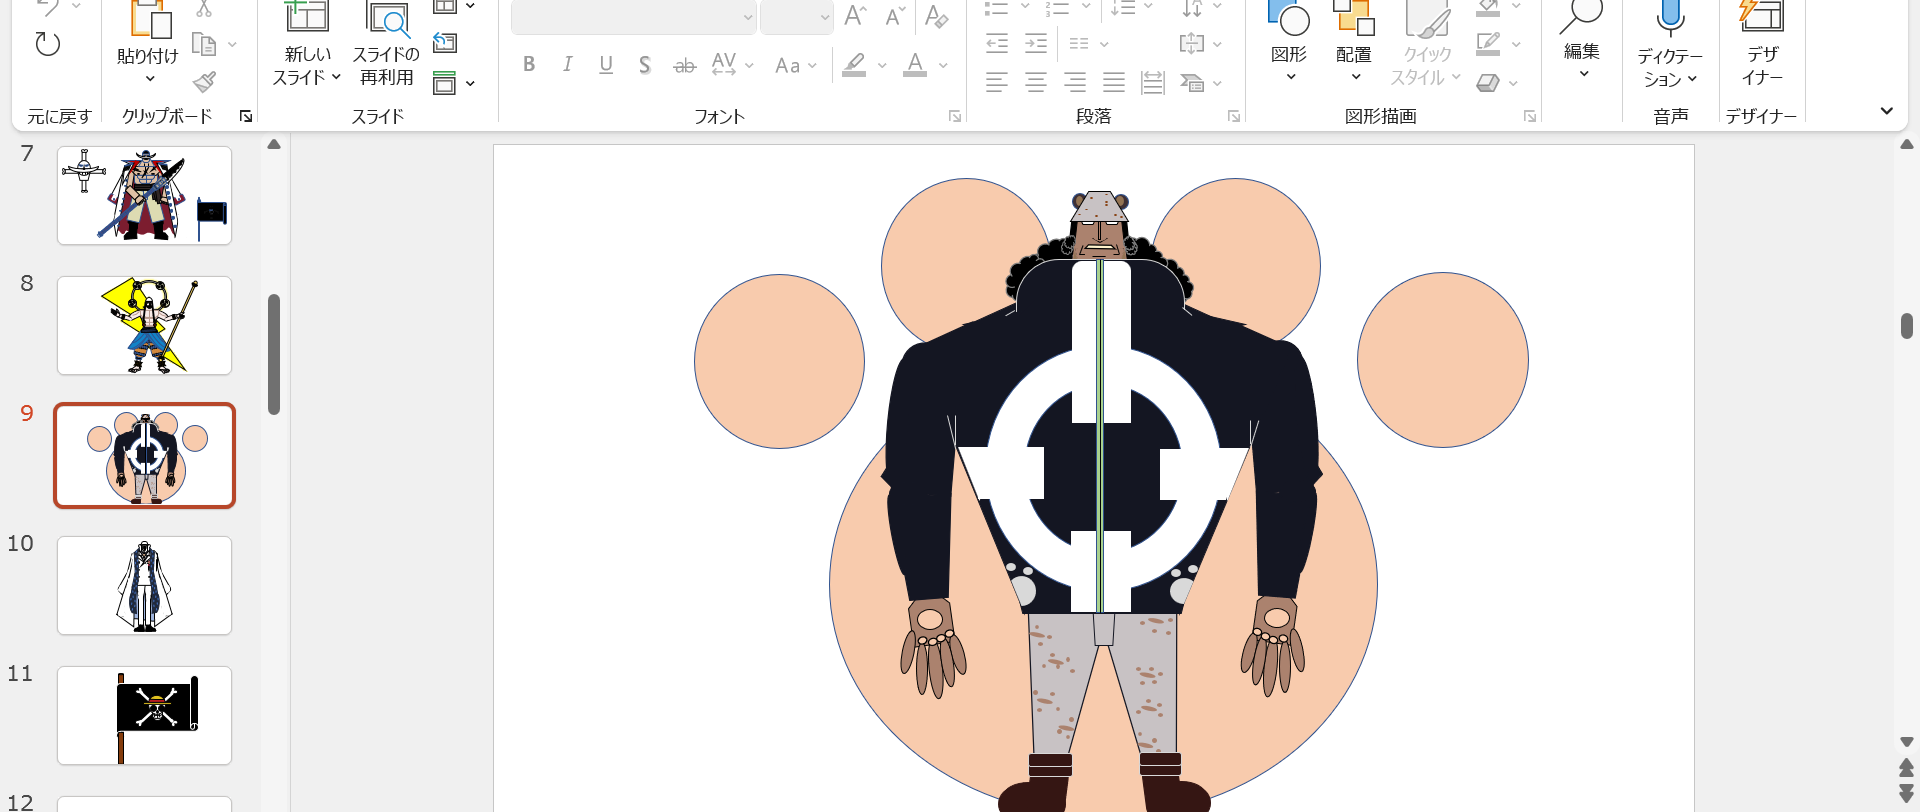The height and width of the screenshot is (812, 1920).
Task: Click the redo (circular arrow) icon
Action: click(47, 44)
